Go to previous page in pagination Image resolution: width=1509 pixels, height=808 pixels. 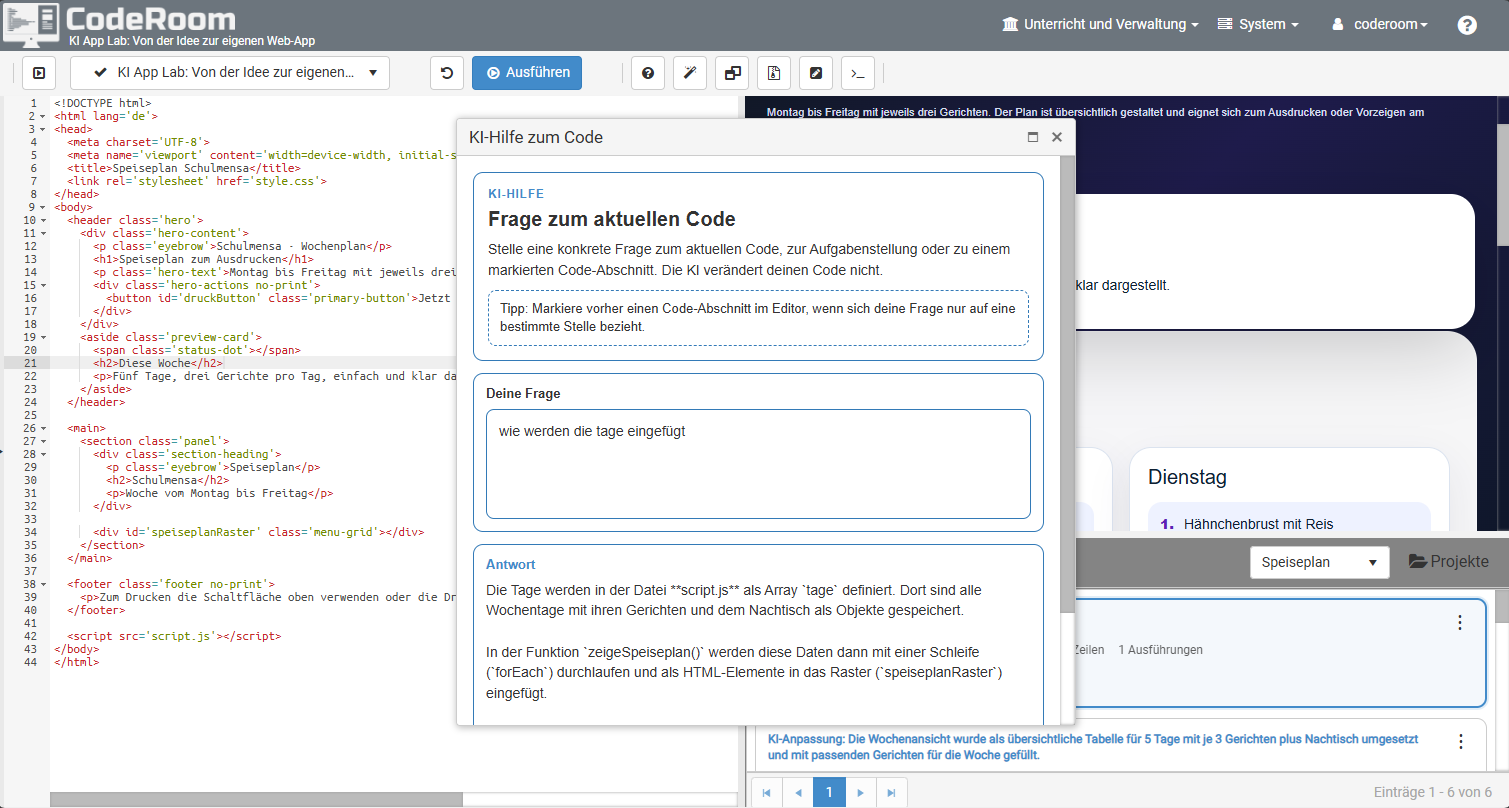click(797, 793)
